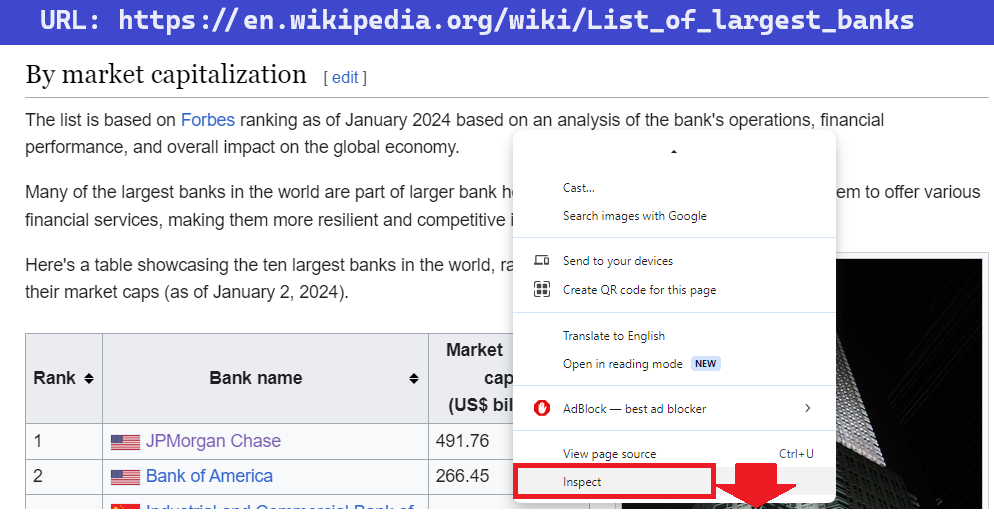The image size is (994, 512).
Task: Expand AdBlock submenu chevron arrow
Action: point(808,408)
